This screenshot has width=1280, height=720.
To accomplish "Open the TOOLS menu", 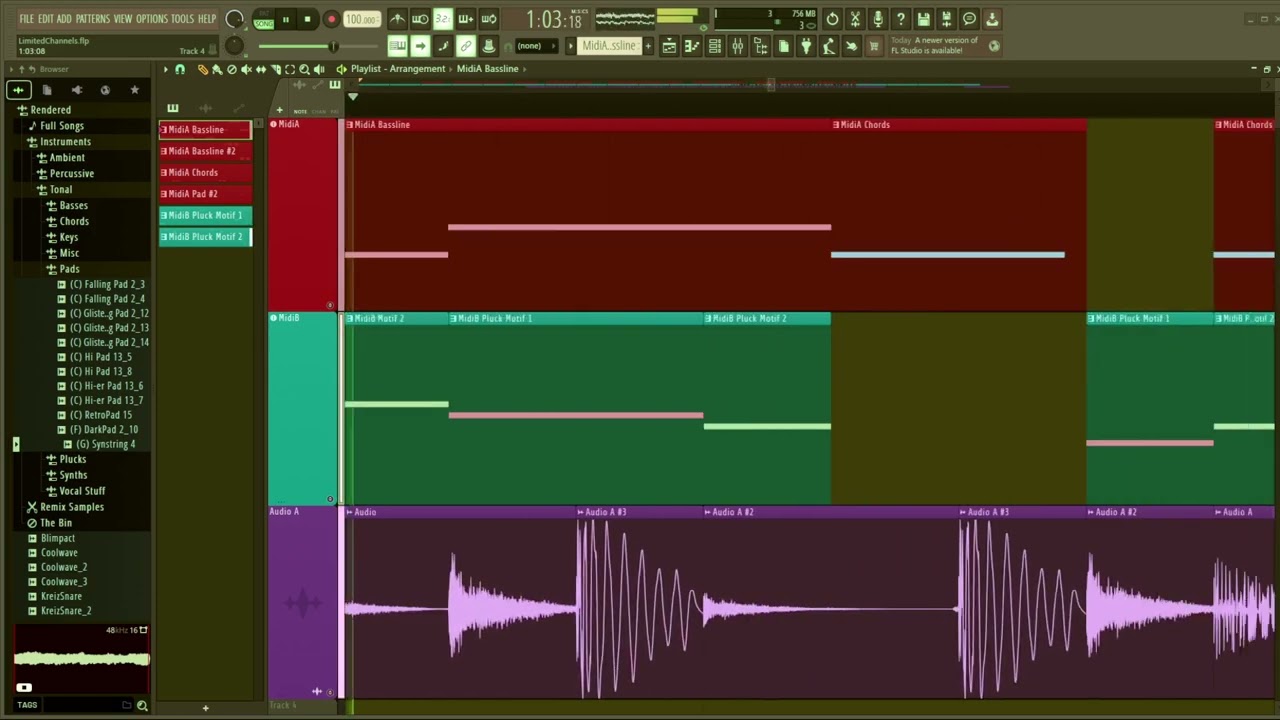I will (x=182, y=19).
